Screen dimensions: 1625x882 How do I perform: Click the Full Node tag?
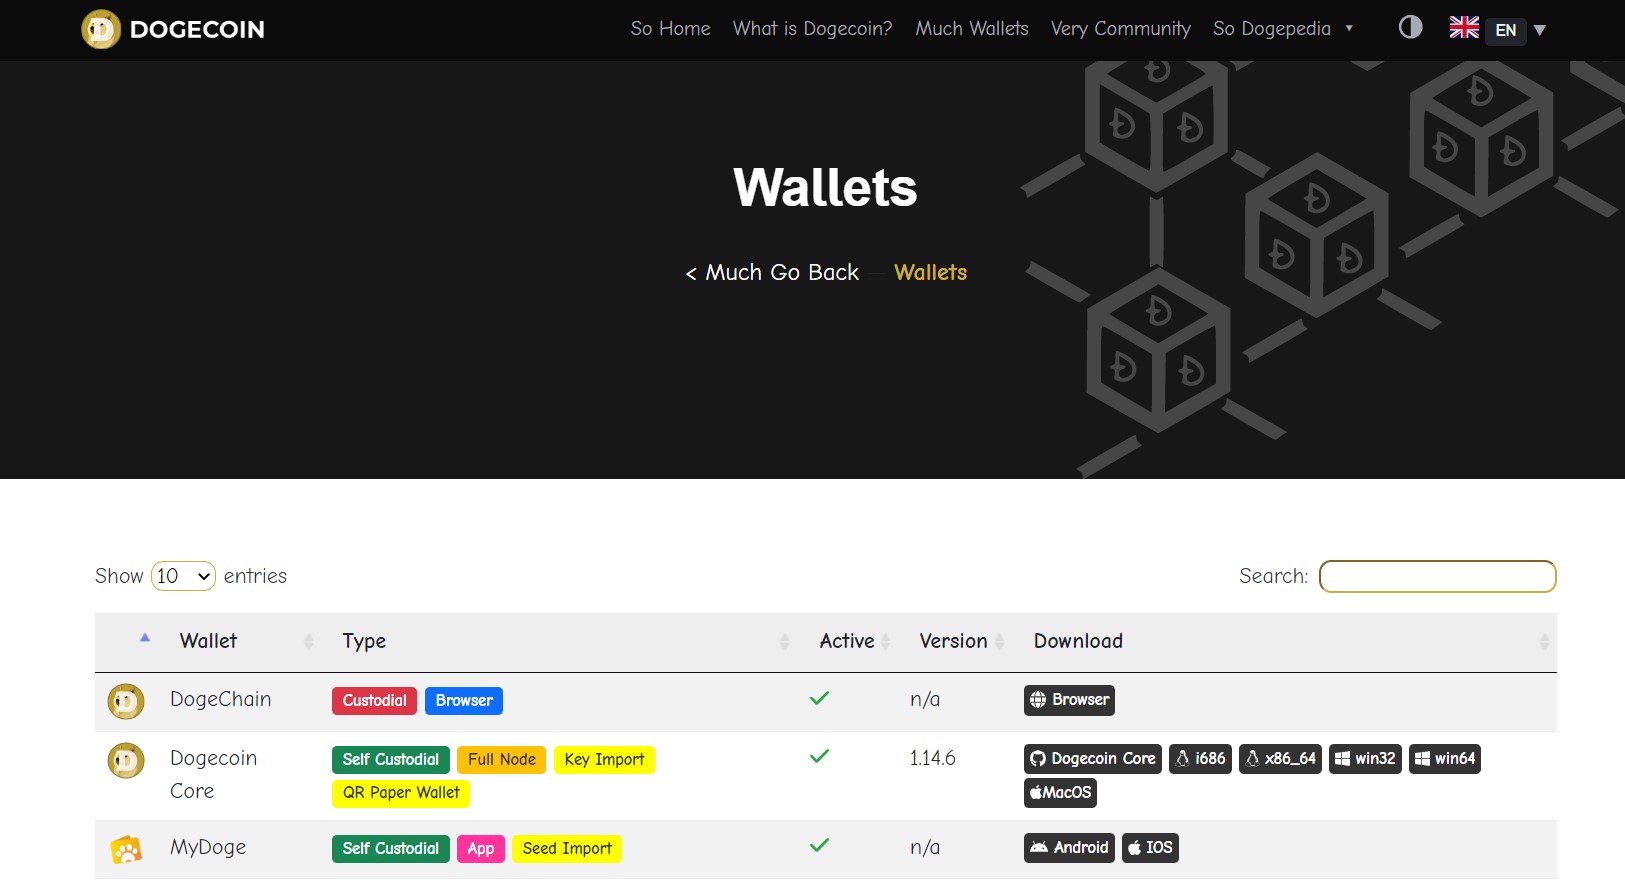[502, 759]
